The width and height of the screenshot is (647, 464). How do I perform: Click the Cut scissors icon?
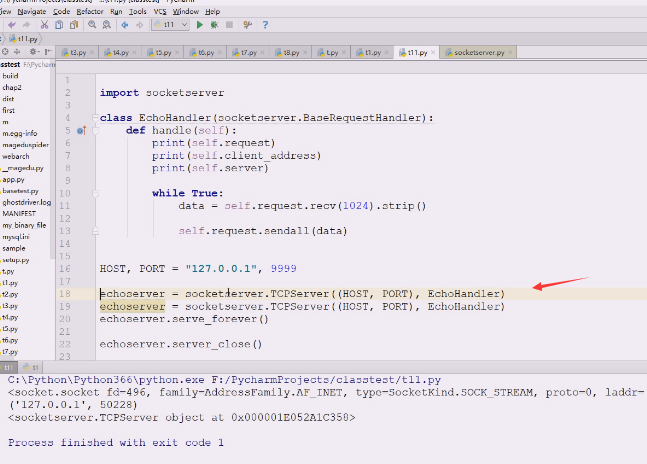[x=44, y=25]
